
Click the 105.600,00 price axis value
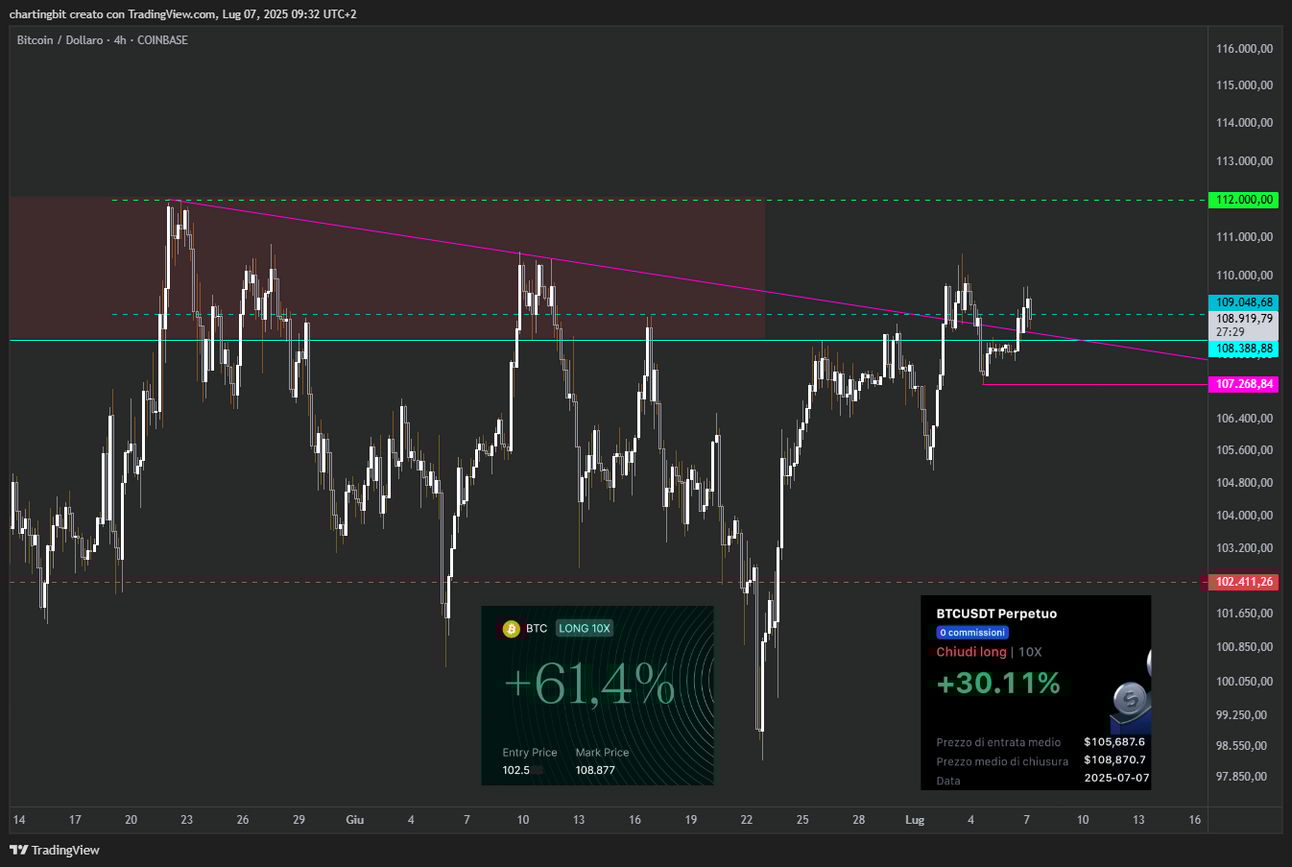(x=1244, y=450)
